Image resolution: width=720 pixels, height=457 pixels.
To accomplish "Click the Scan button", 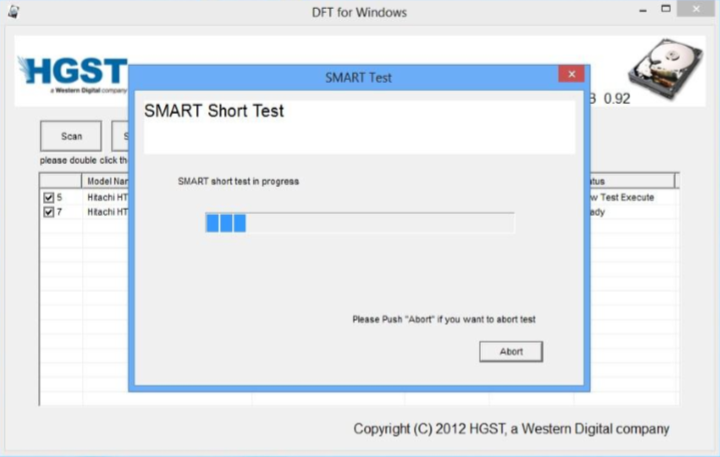I will coord(71,136).
